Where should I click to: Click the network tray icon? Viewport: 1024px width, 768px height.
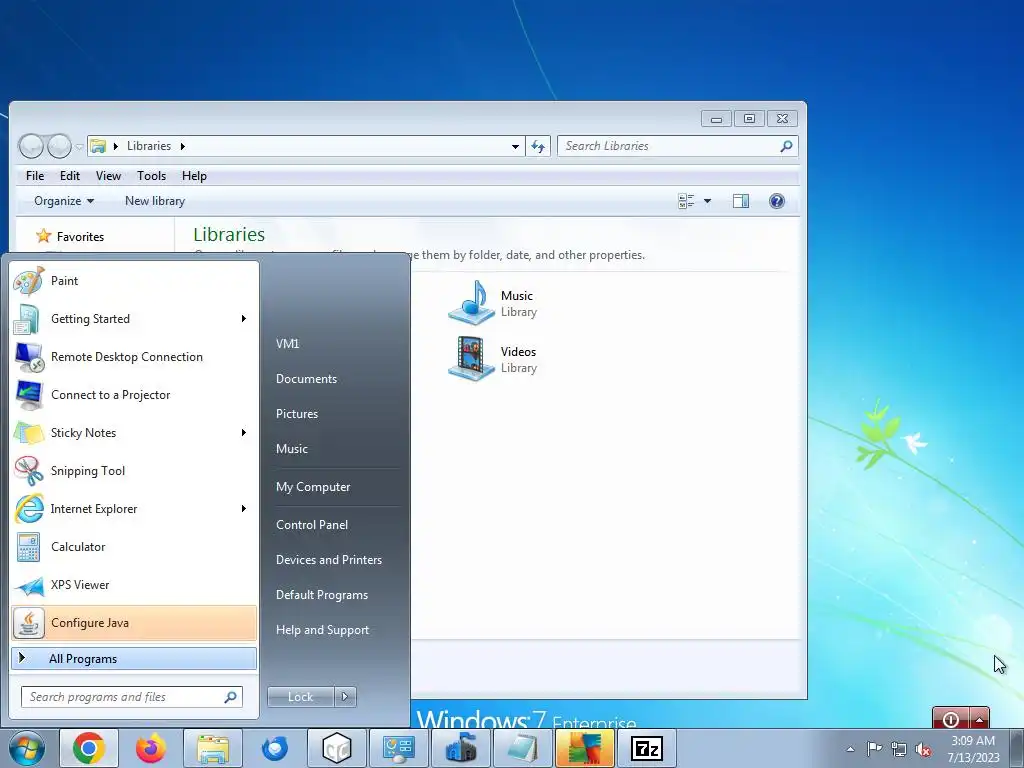click(x=899, y=749)
